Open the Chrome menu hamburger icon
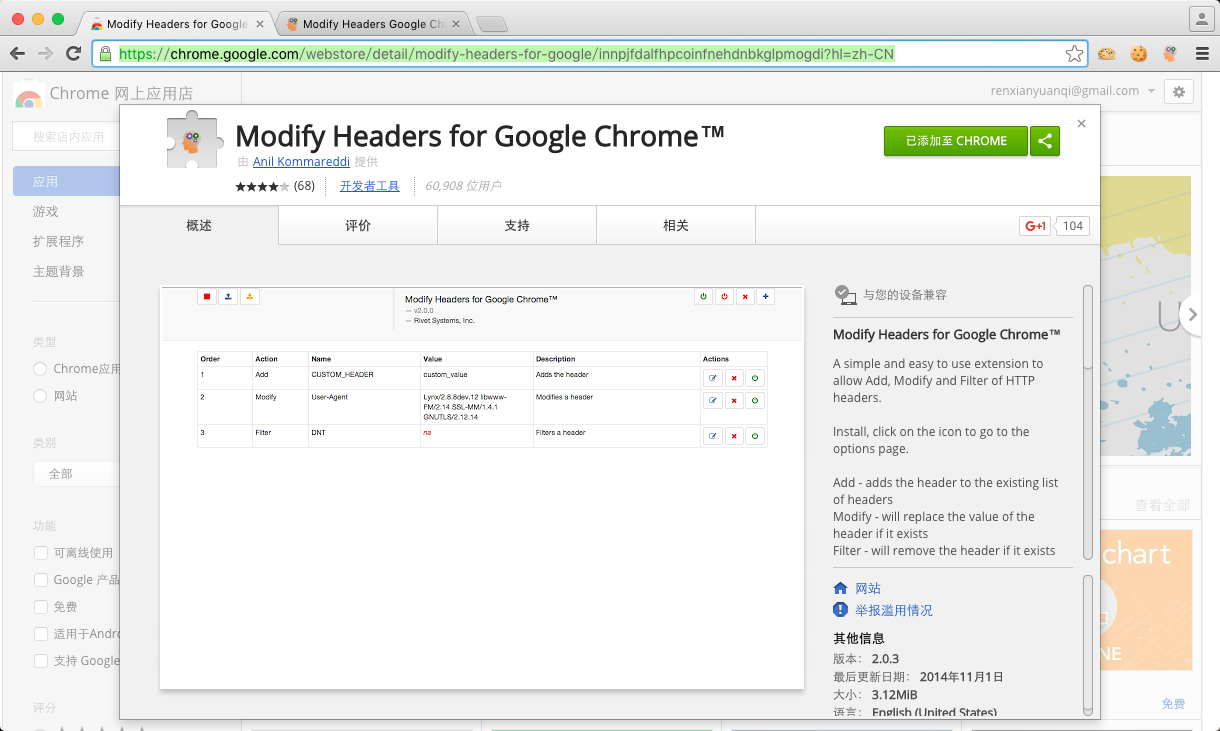Image resolution: width=1220 pixels, height=731 pixels. (x=1202, y=54)
